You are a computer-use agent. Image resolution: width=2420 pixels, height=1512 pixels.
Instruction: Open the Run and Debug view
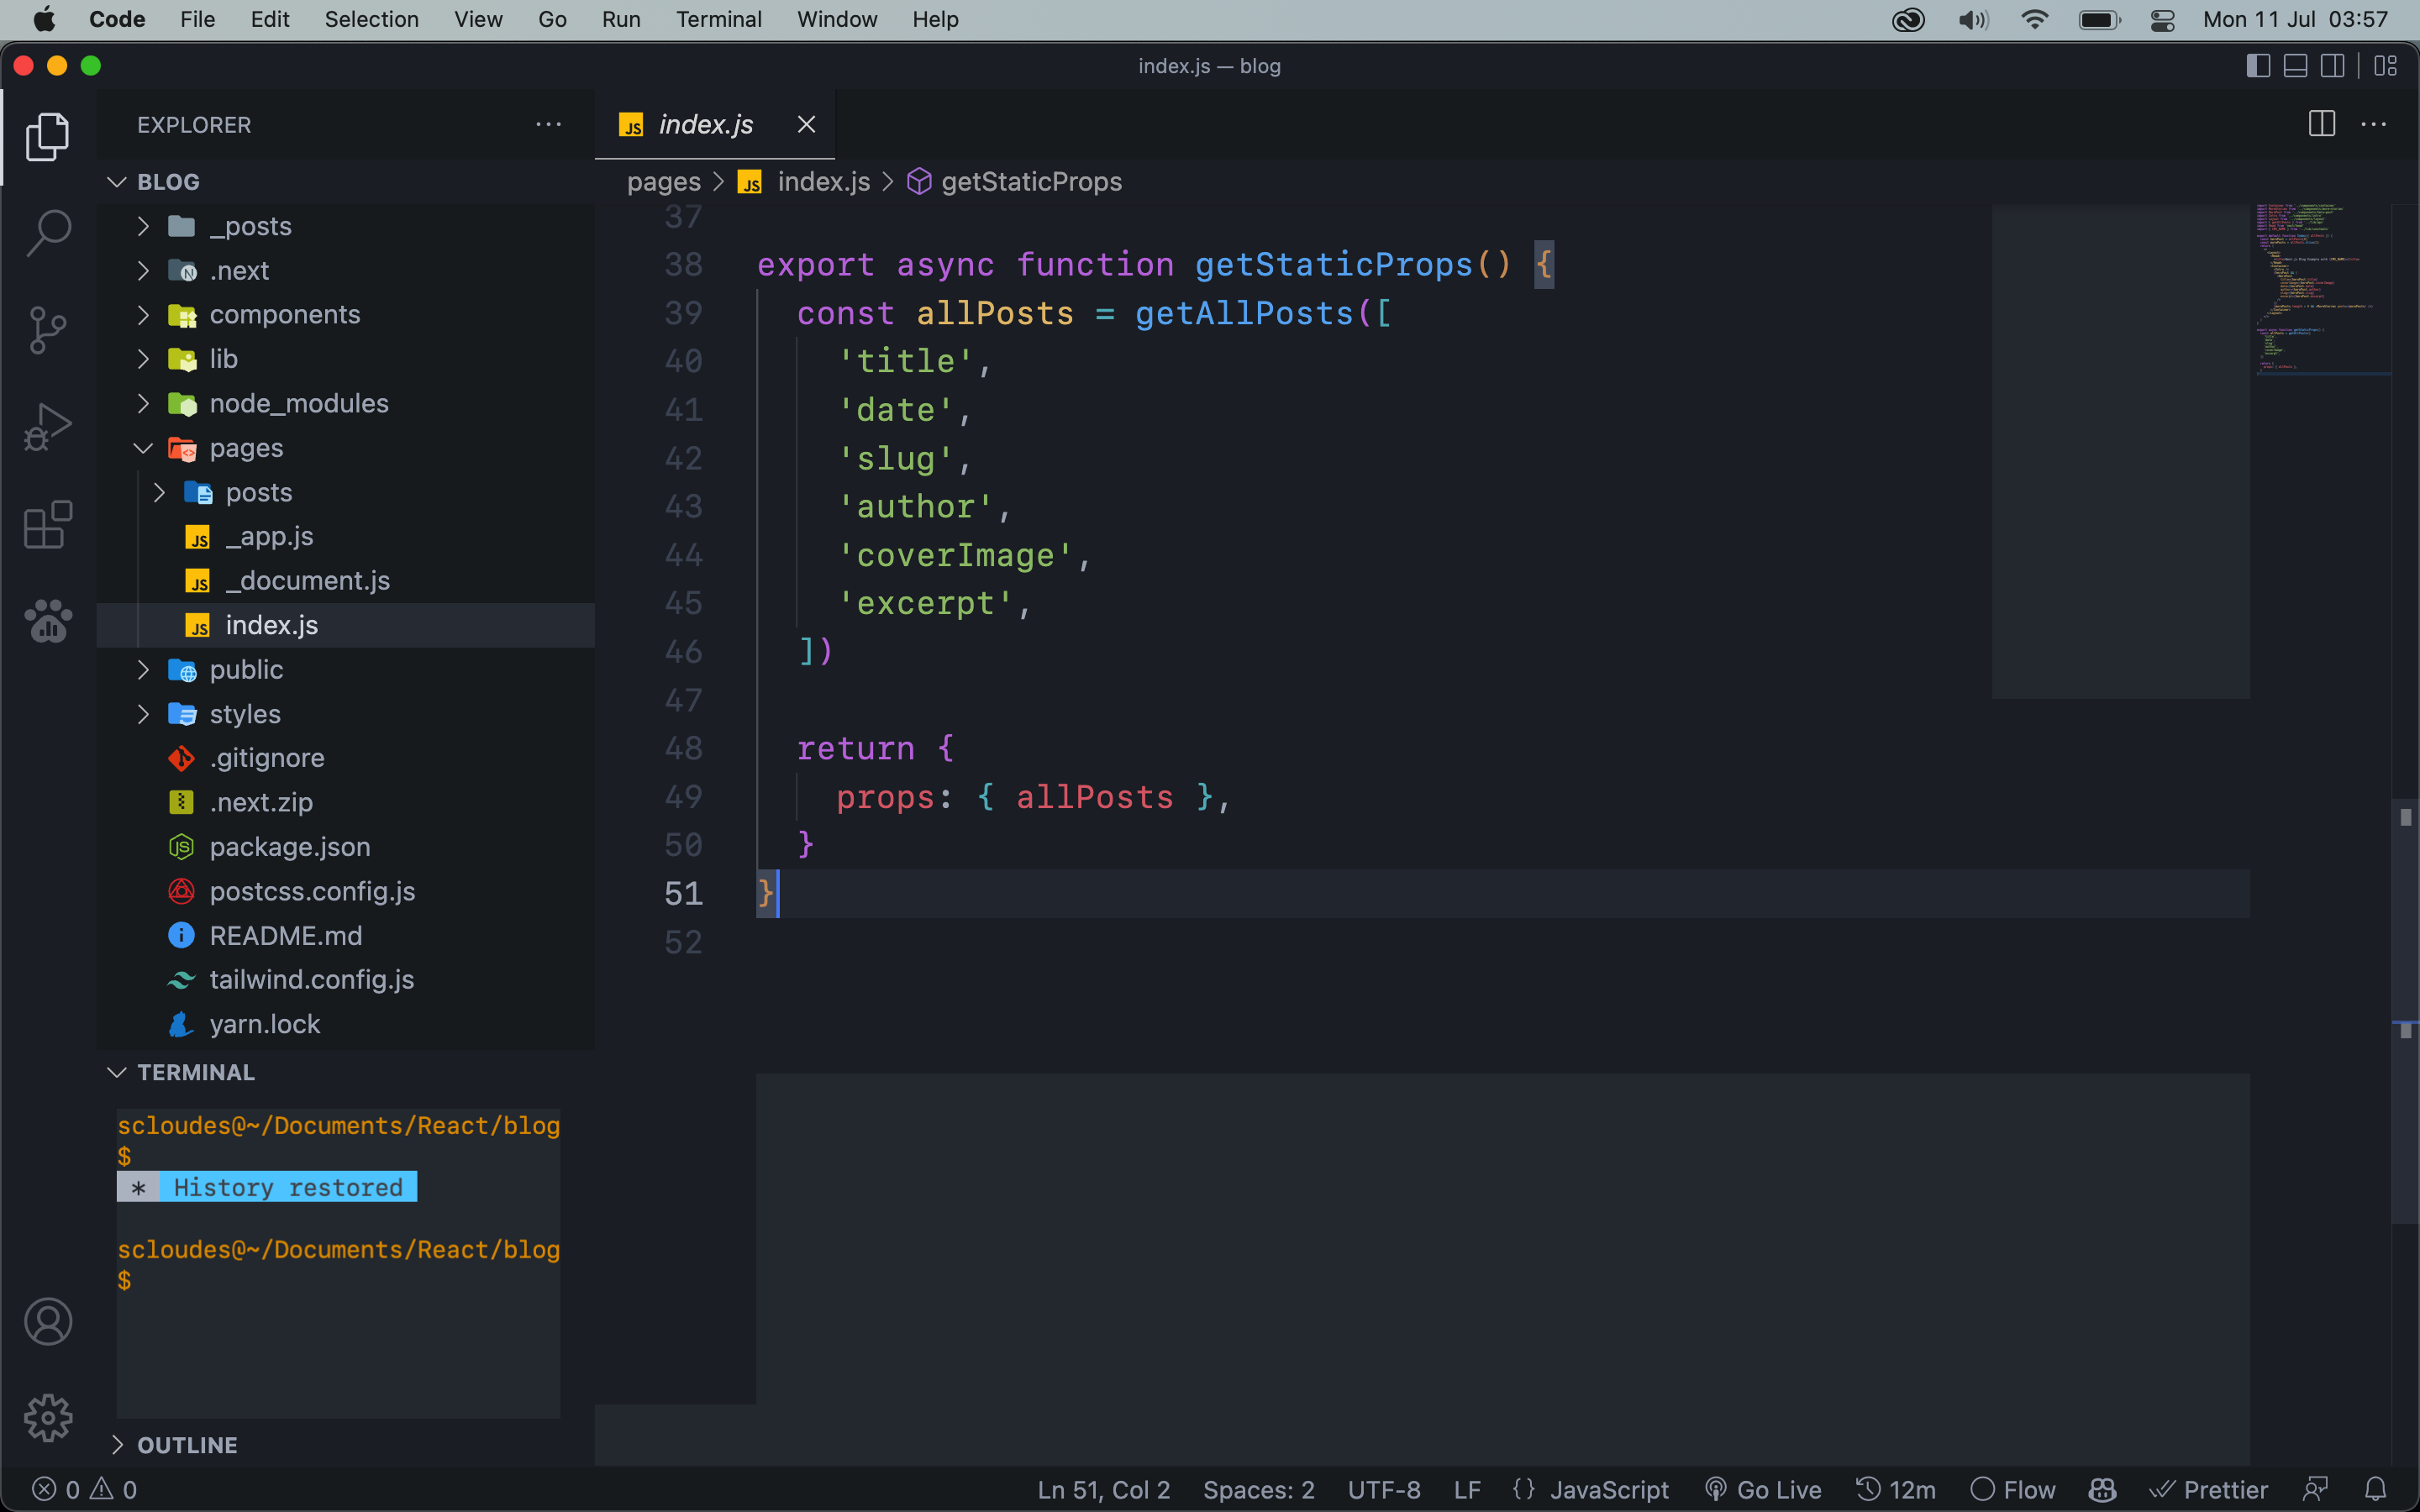(x=47, y=427)
